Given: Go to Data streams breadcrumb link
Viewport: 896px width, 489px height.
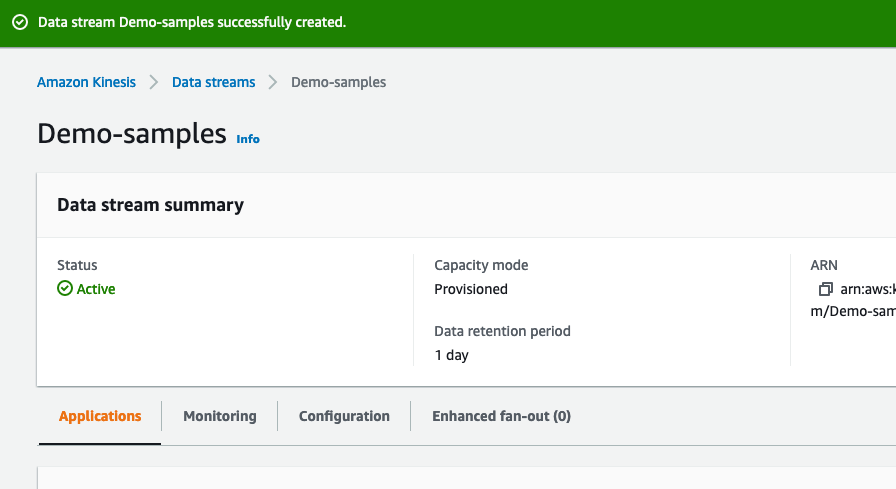Looking at the screenshot, I should [213, 82].
